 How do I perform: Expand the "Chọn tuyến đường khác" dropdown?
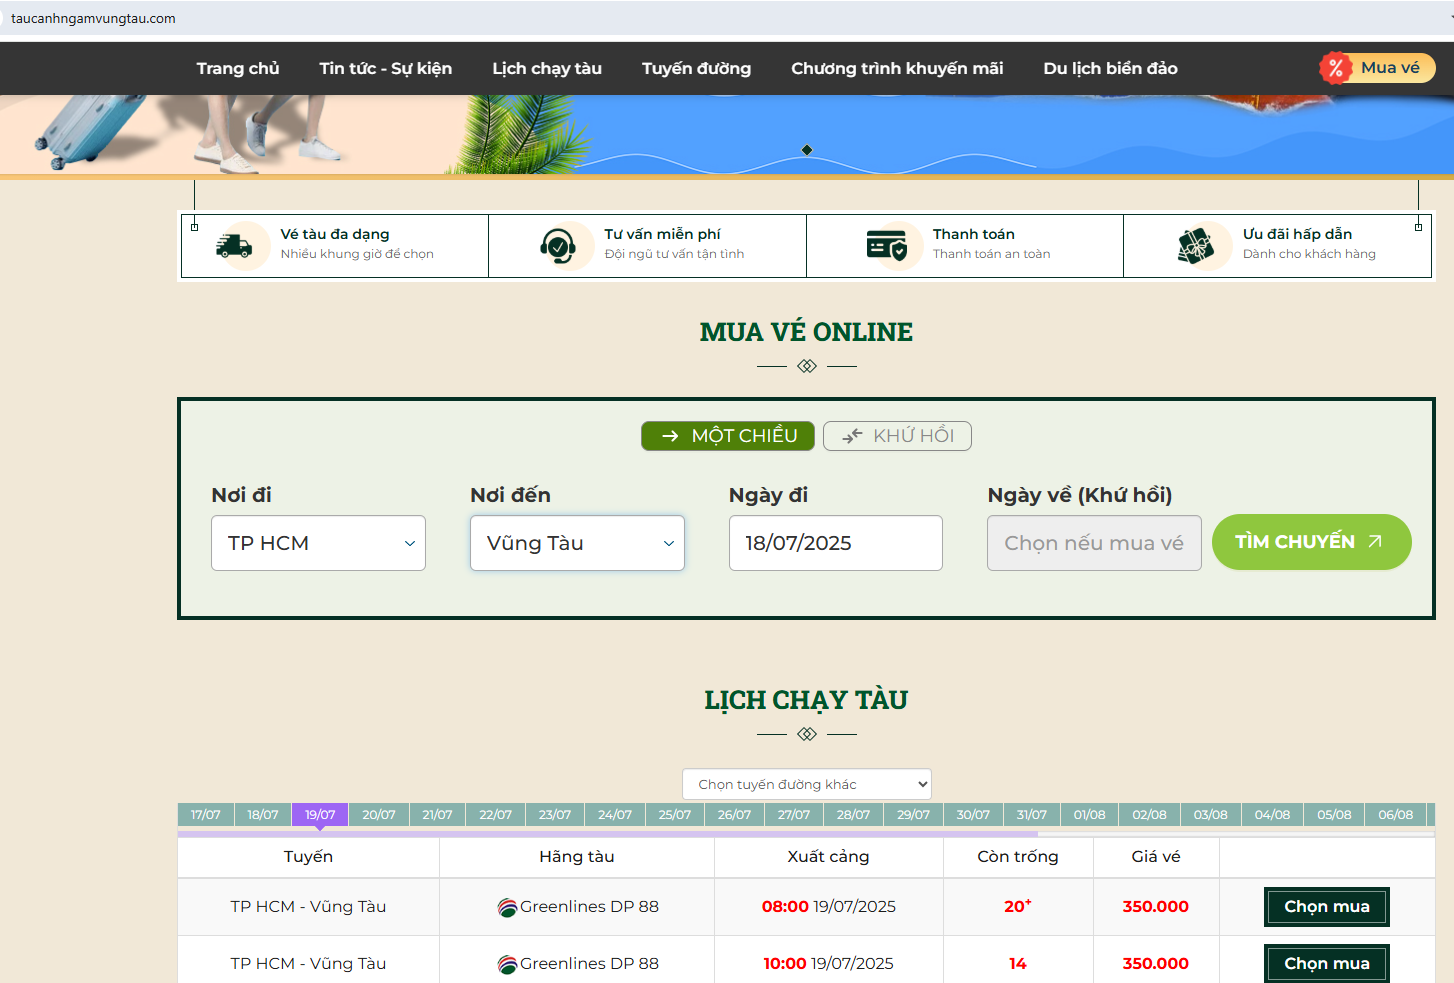[806, 784]
